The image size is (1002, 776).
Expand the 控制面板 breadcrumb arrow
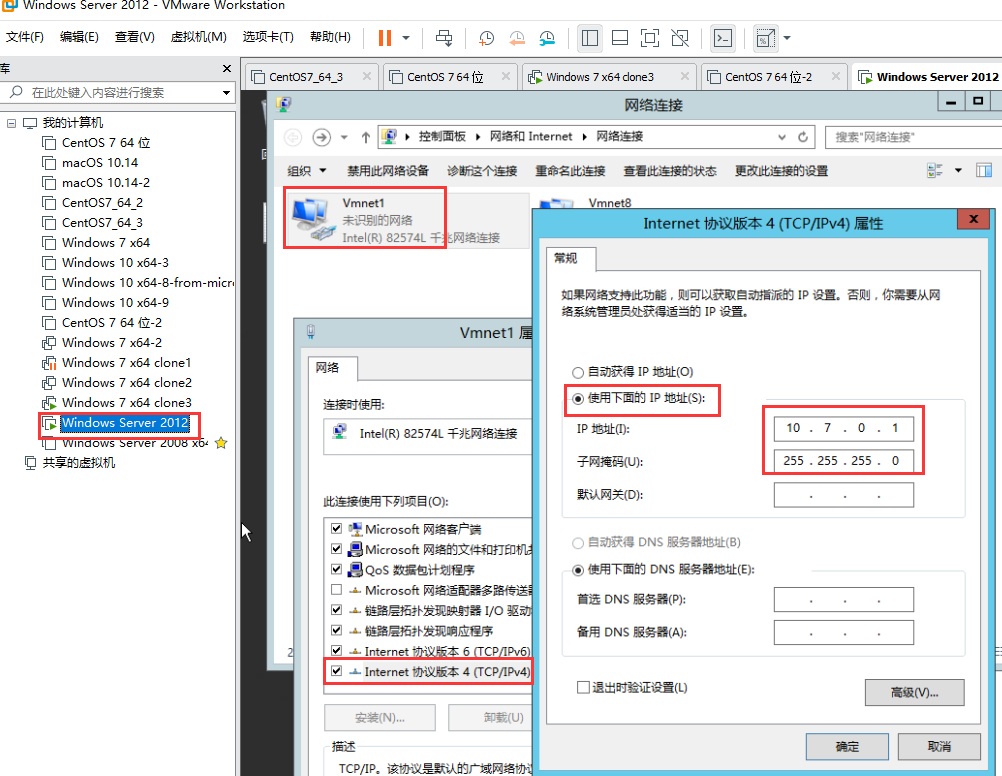tap(478, 137)
